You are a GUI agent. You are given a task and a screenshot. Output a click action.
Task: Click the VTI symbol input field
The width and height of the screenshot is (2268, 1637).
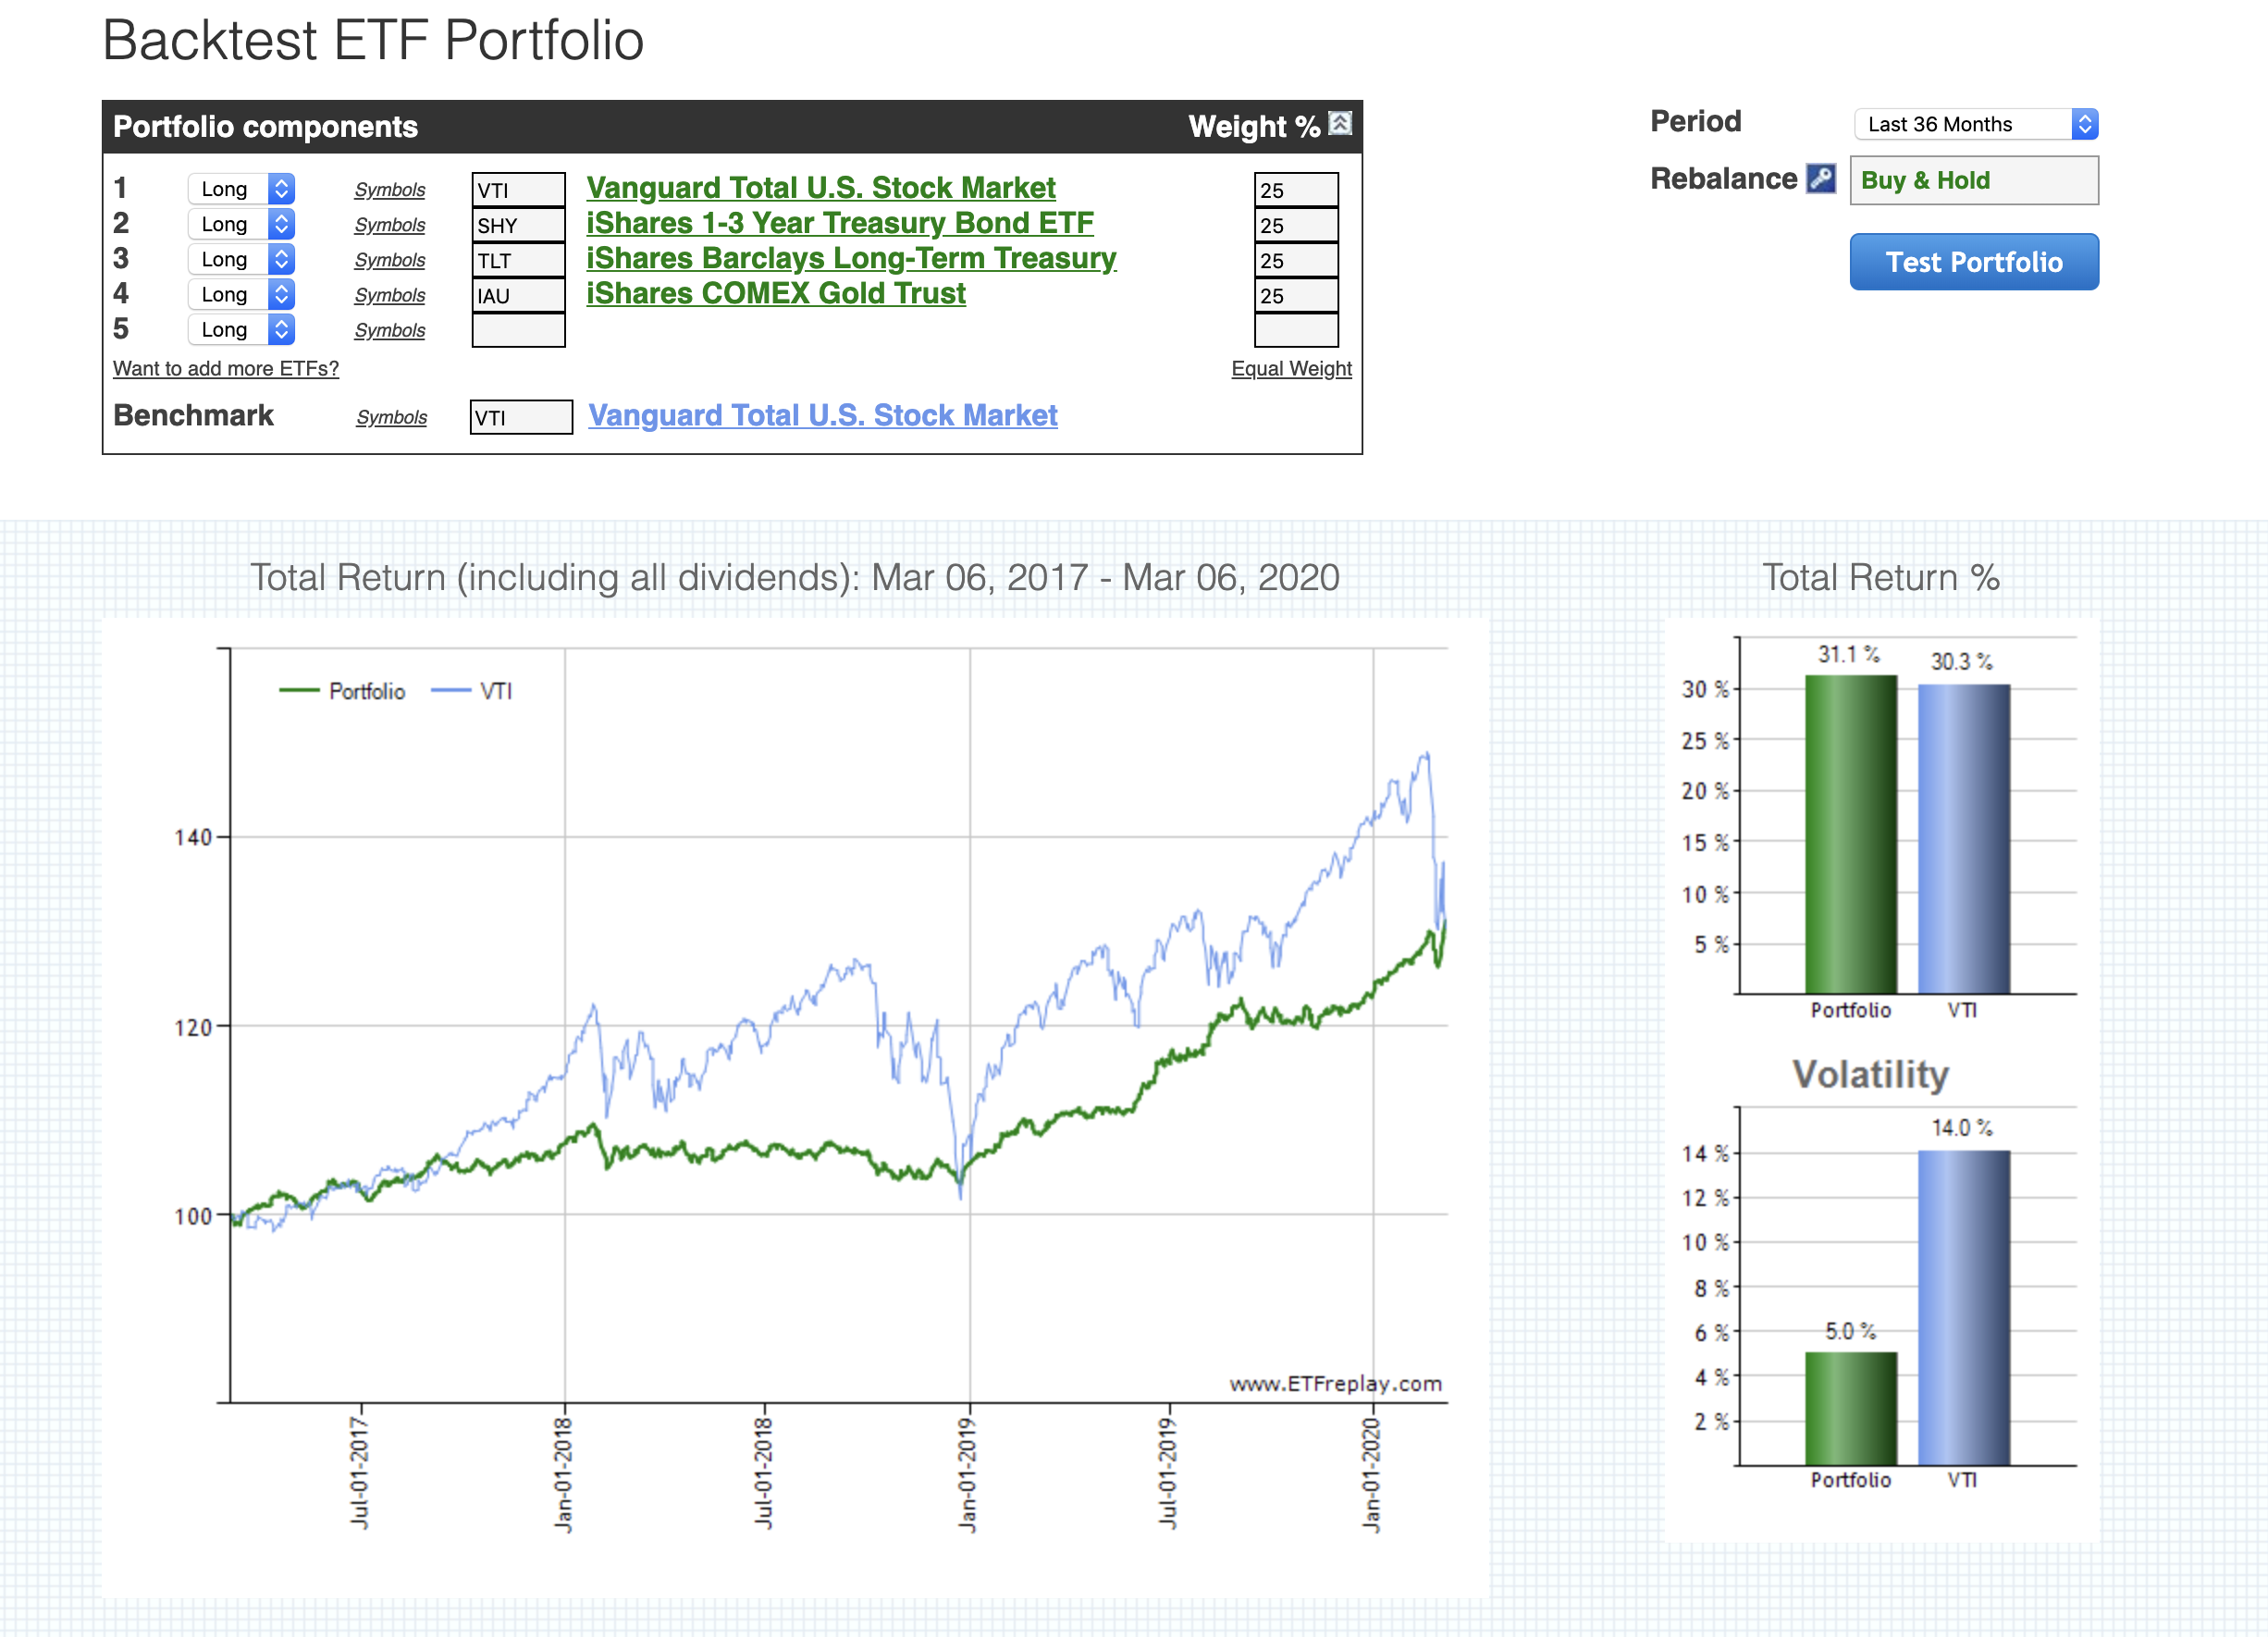pos(518,190)
